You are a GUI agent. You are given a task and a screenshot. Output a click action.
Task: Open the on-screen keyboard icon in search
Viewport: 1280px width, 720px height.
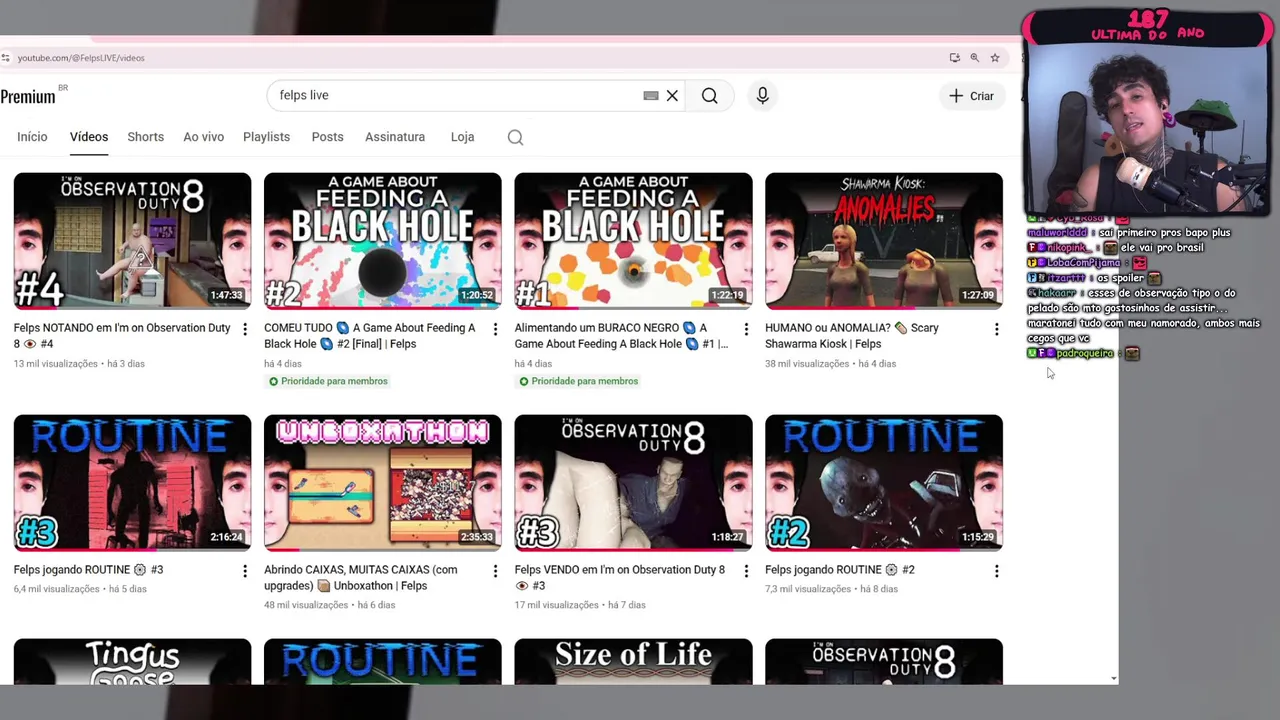(x=651, y=96)
